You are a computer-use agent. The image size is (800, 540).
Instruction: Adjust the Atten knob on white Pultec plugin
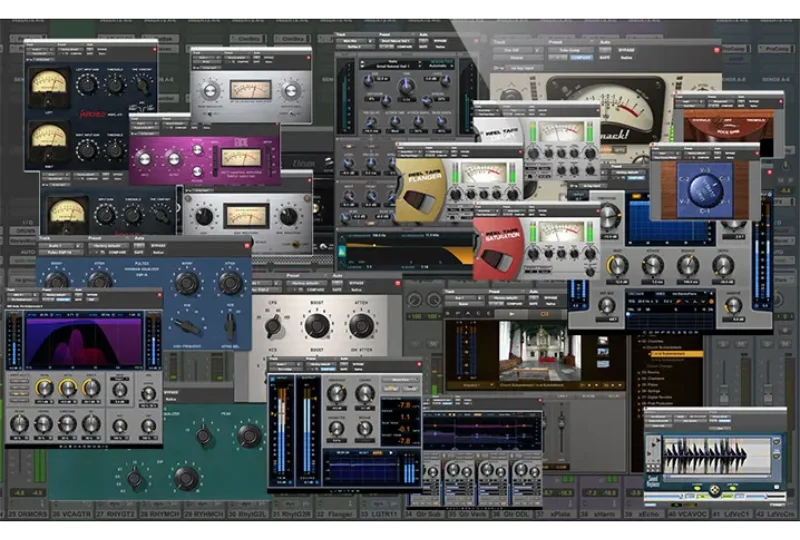(x=361, y=325)
